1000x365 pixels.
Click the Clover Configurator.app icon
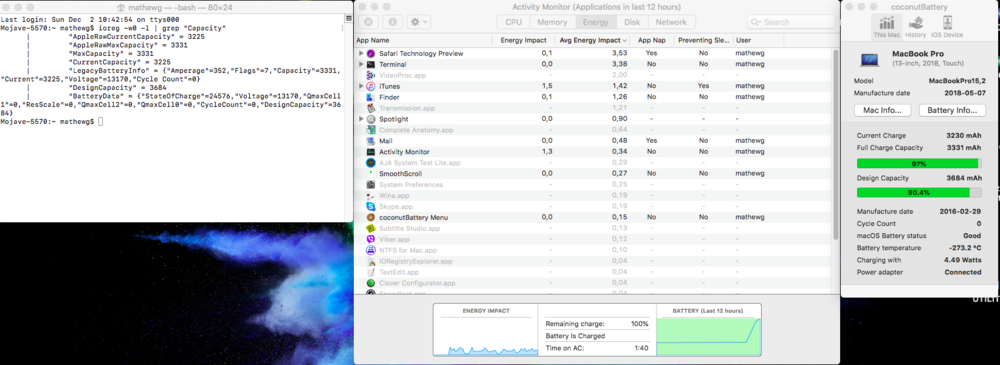click(371, 283)
